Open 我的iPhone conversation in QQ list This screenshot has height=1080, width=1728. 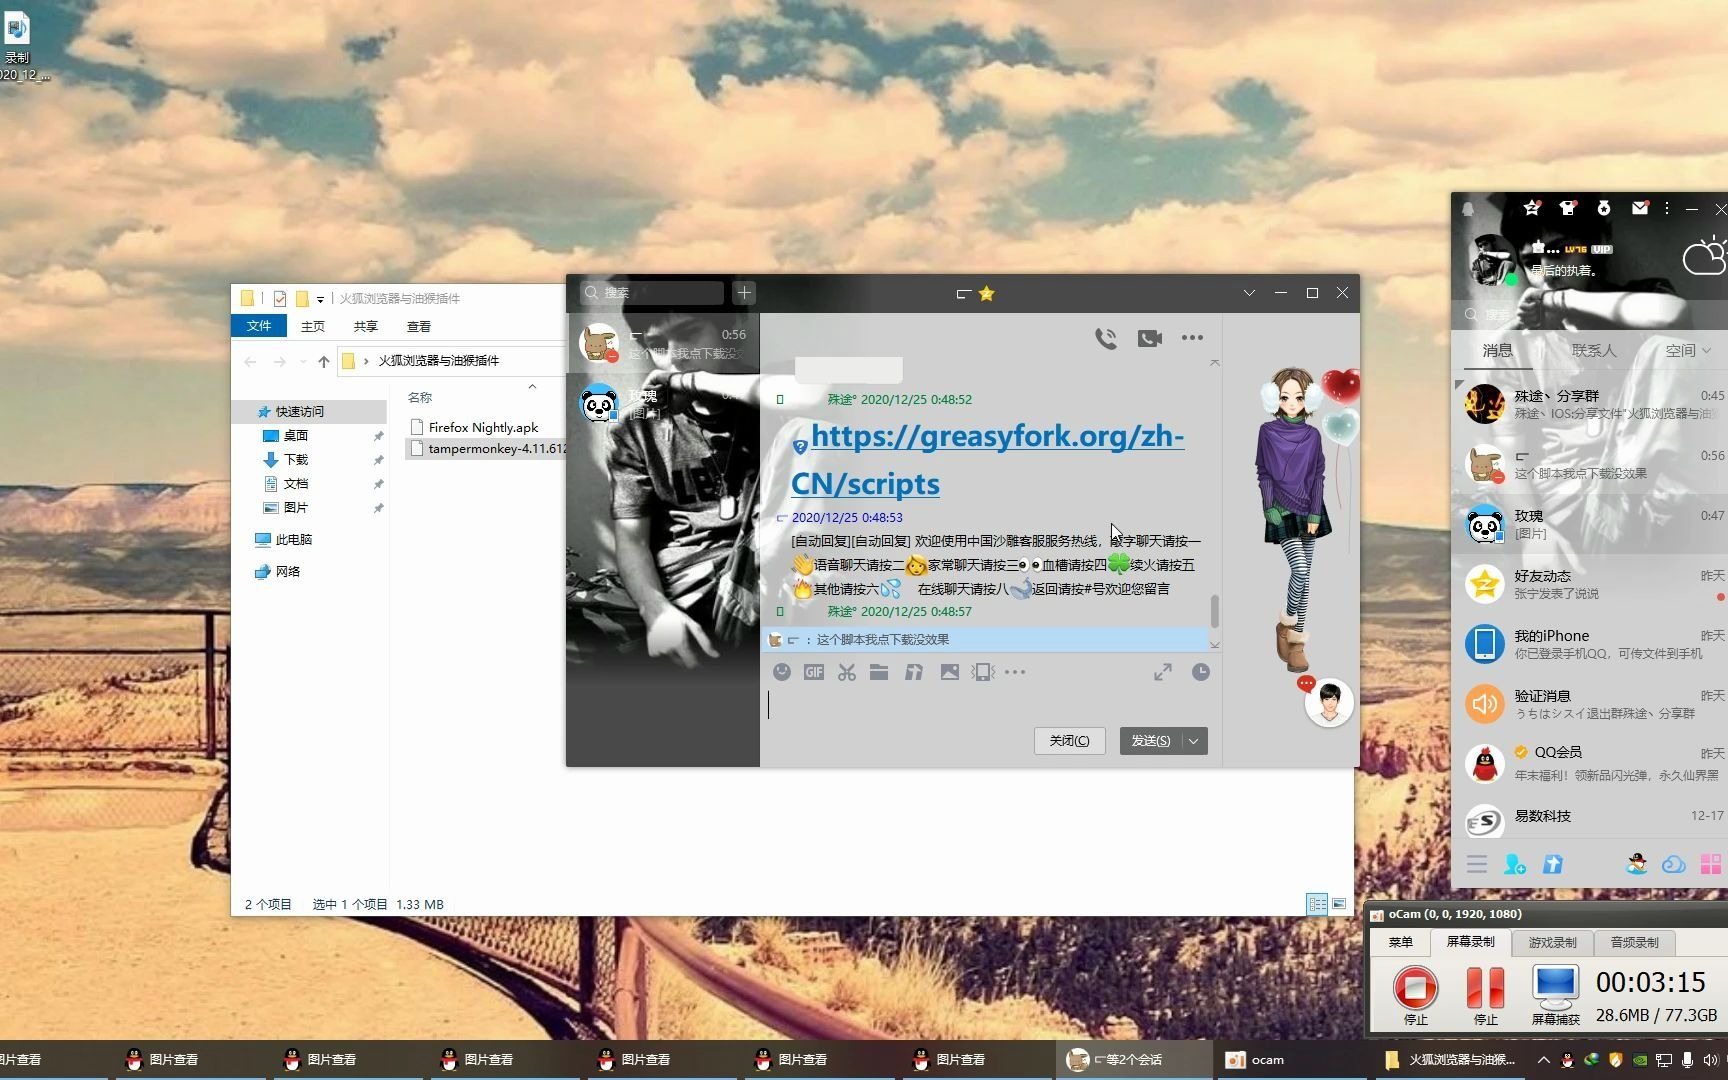[1590, 644]
